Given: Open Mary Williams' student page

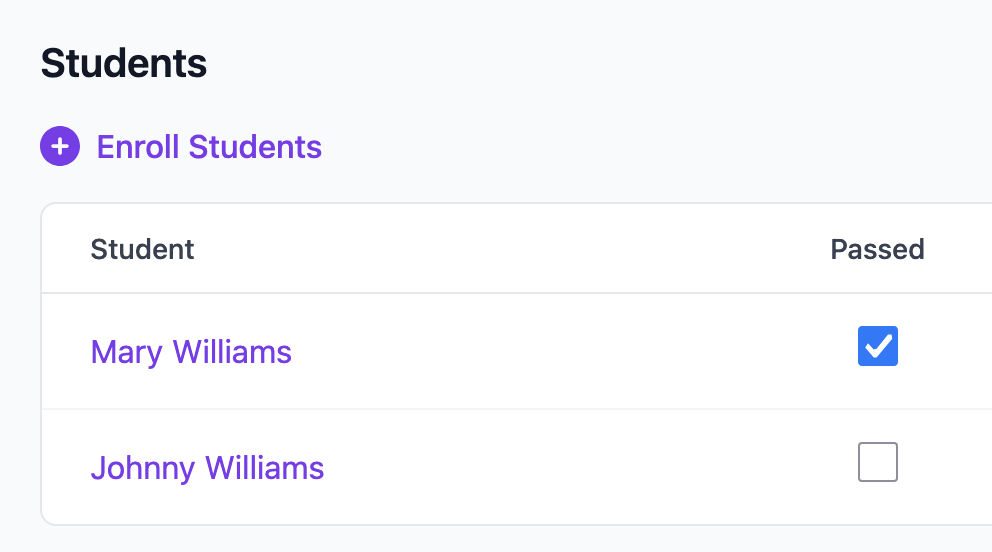Looking at the screenshot, I should coord(191,352).
